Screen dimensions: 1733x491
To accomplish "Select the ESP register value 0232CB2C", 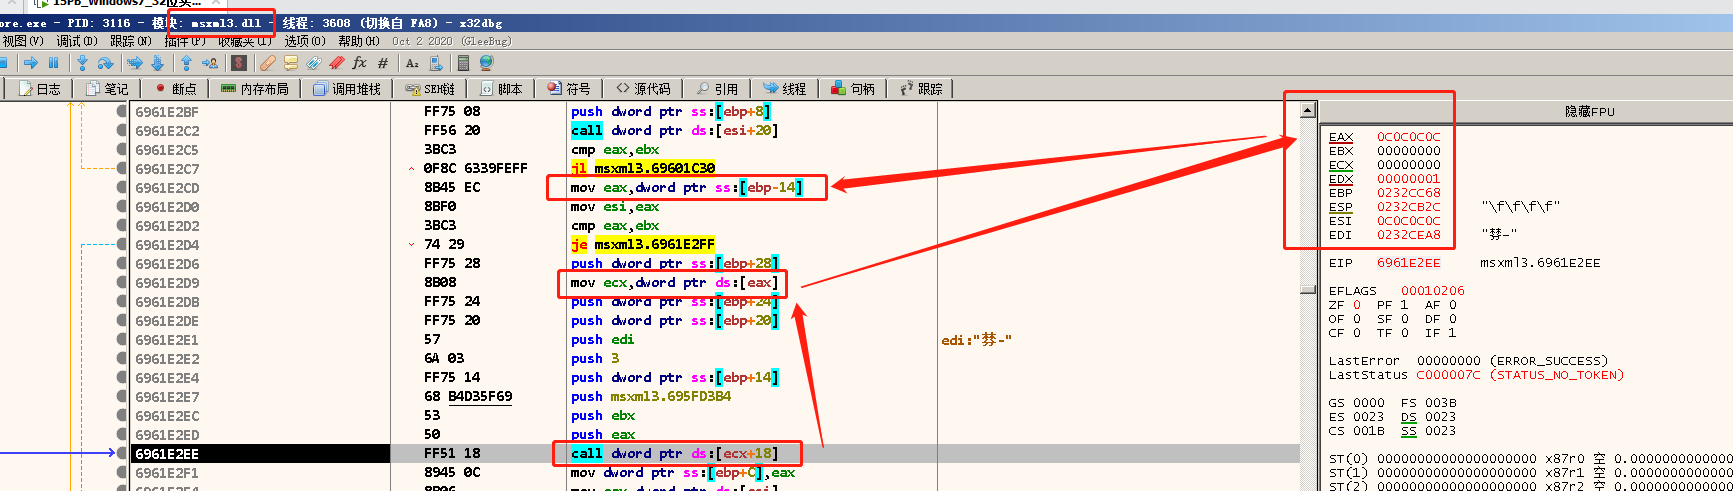I will 1409,207.
